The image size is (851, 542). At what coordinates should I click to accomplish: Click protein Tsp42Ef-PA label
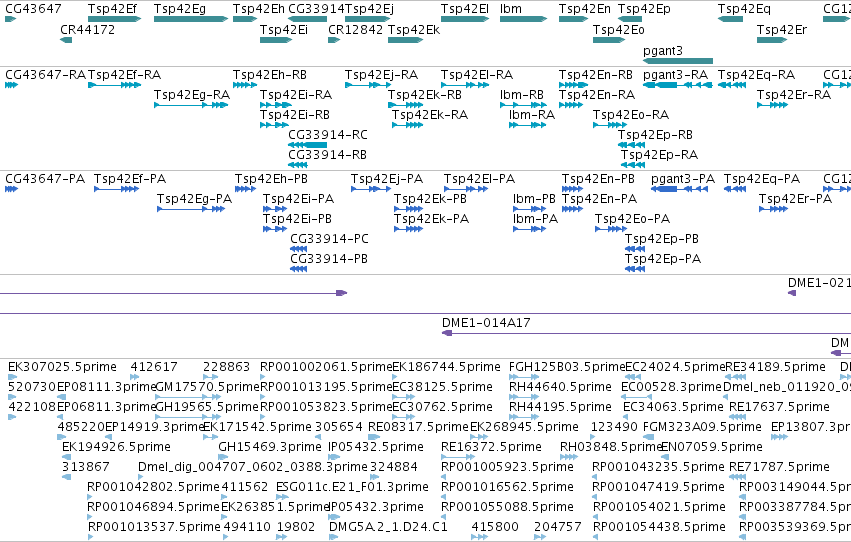tap(130, 178)
